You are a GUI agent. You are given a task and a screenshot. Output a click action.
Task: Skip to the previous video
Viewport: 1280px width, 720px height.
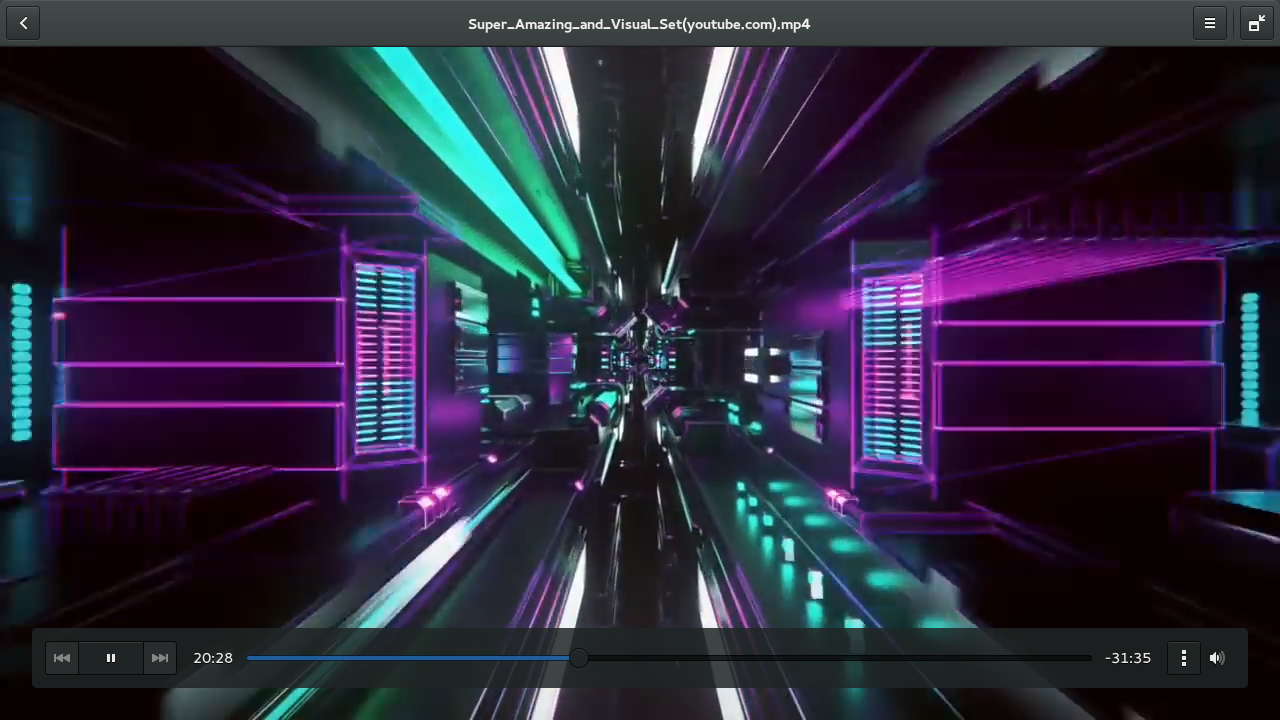(x=62, y=658)
